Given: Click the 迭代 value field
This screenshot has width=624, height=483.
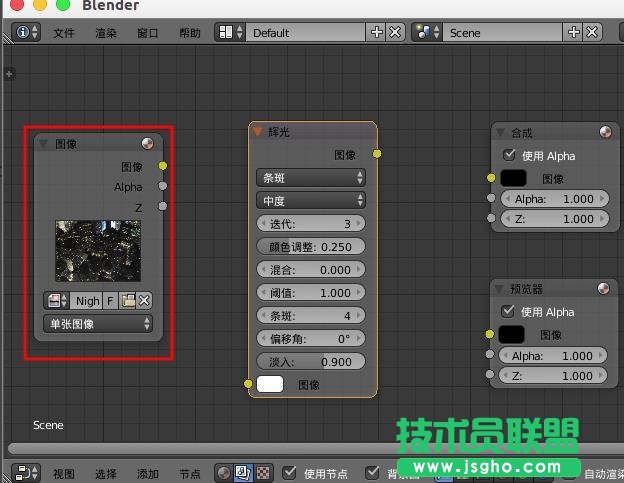Looking at the screenshot, I should [x=311, y=224].
